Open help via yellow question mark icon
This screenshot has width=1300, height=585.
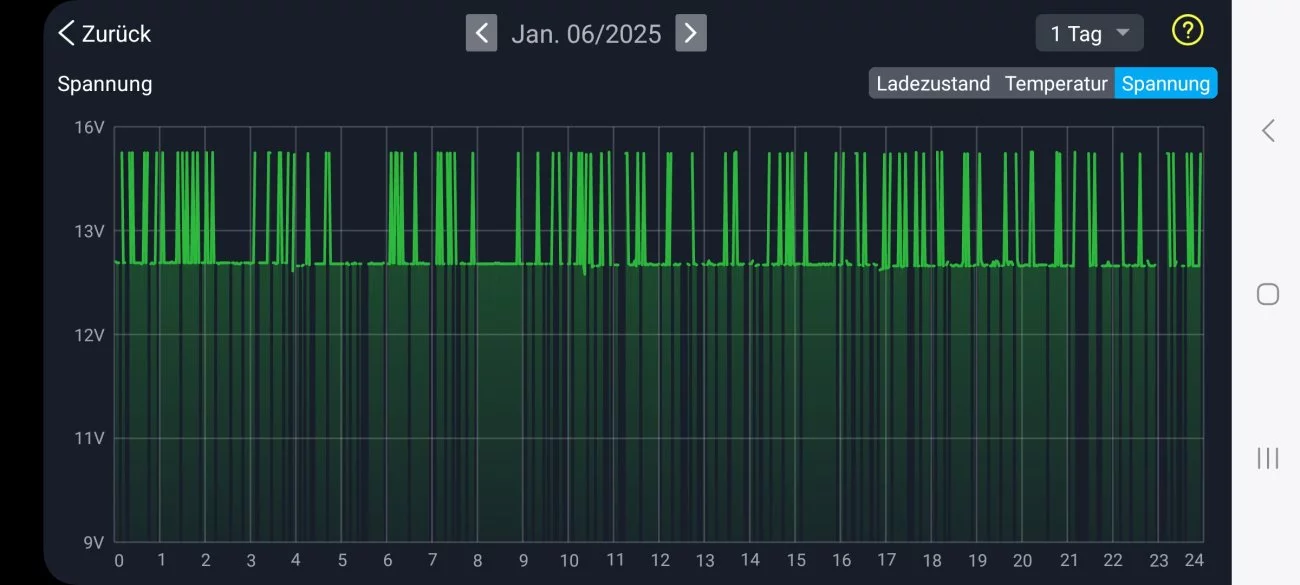(x=1187, y=31)
